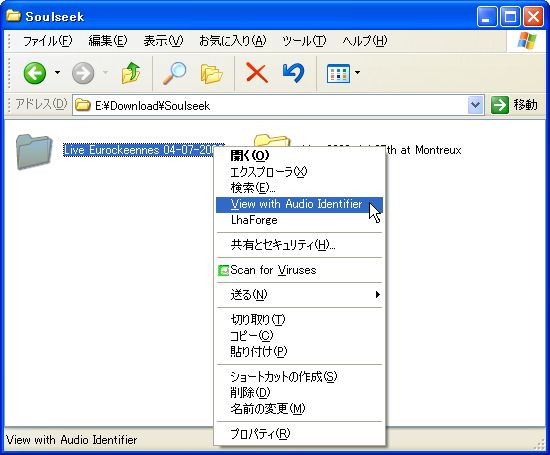
Task: Open the ファイル(F) menu
Action: 47,41
